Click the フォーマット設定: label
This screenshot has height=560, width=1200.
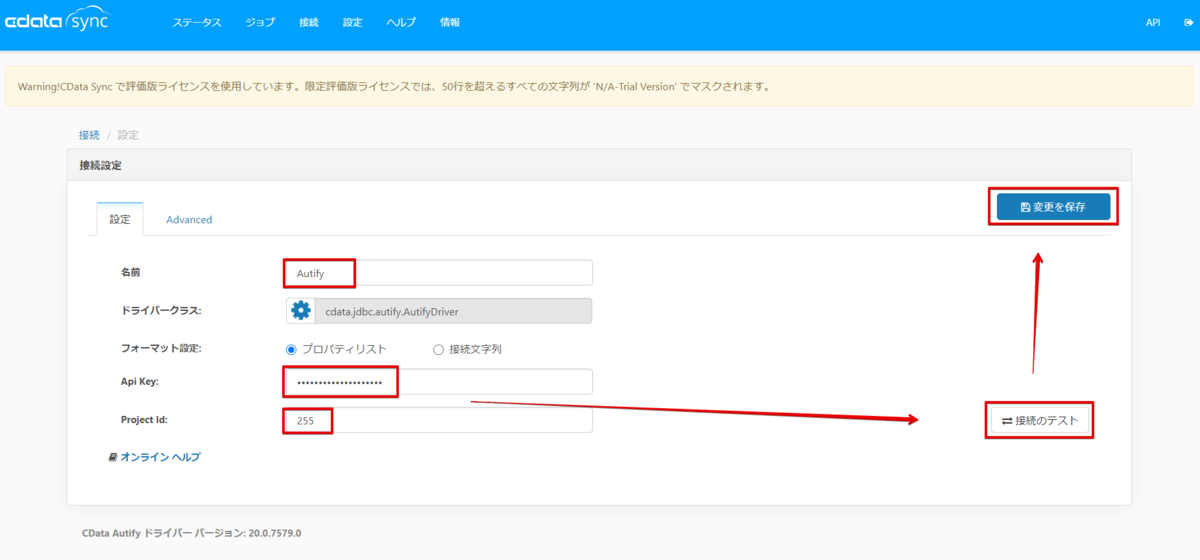[x=162, y=349]
